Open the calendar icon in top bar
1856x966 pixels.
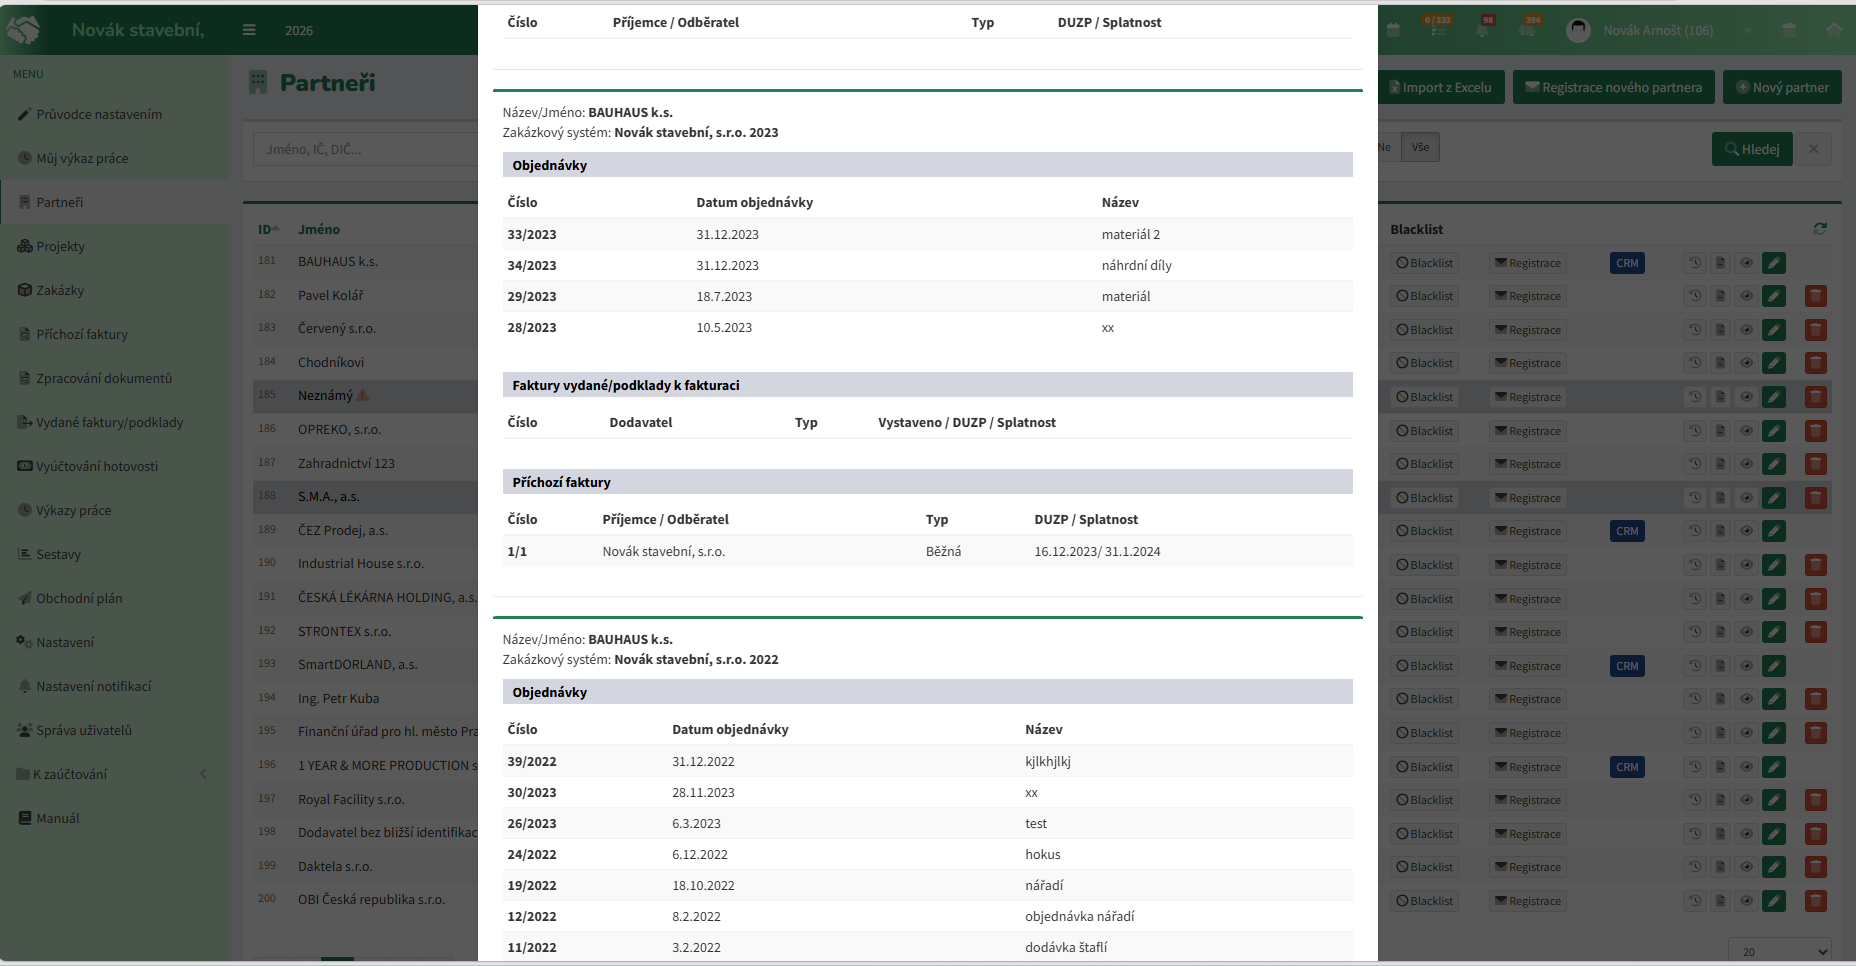[x=1392, y=30]
